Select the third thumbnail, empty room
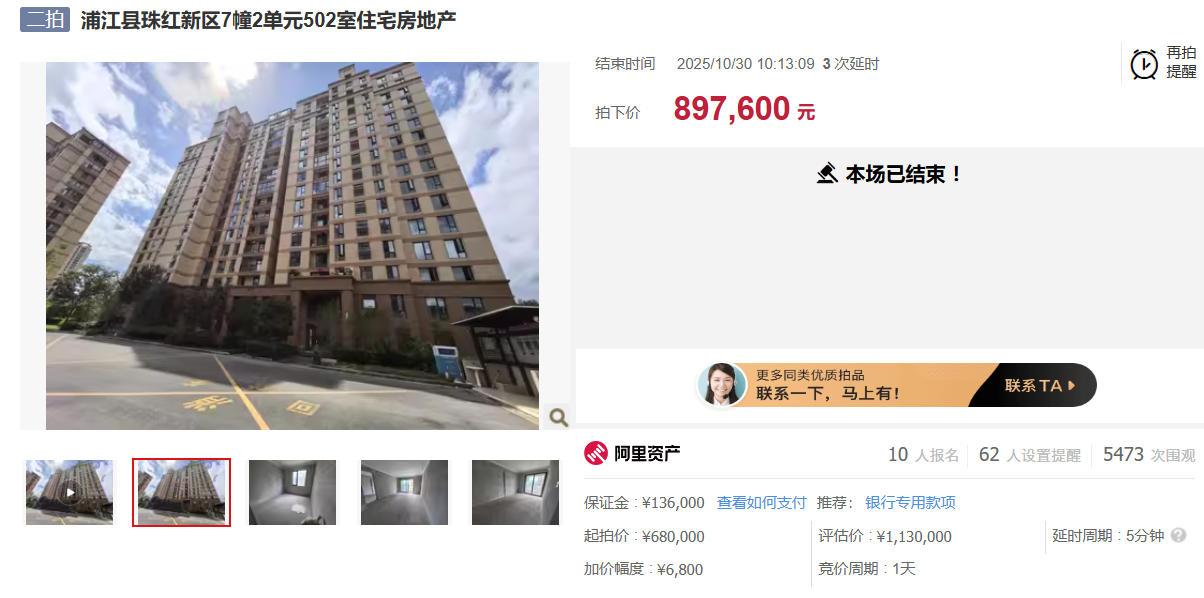 [292, 492]
